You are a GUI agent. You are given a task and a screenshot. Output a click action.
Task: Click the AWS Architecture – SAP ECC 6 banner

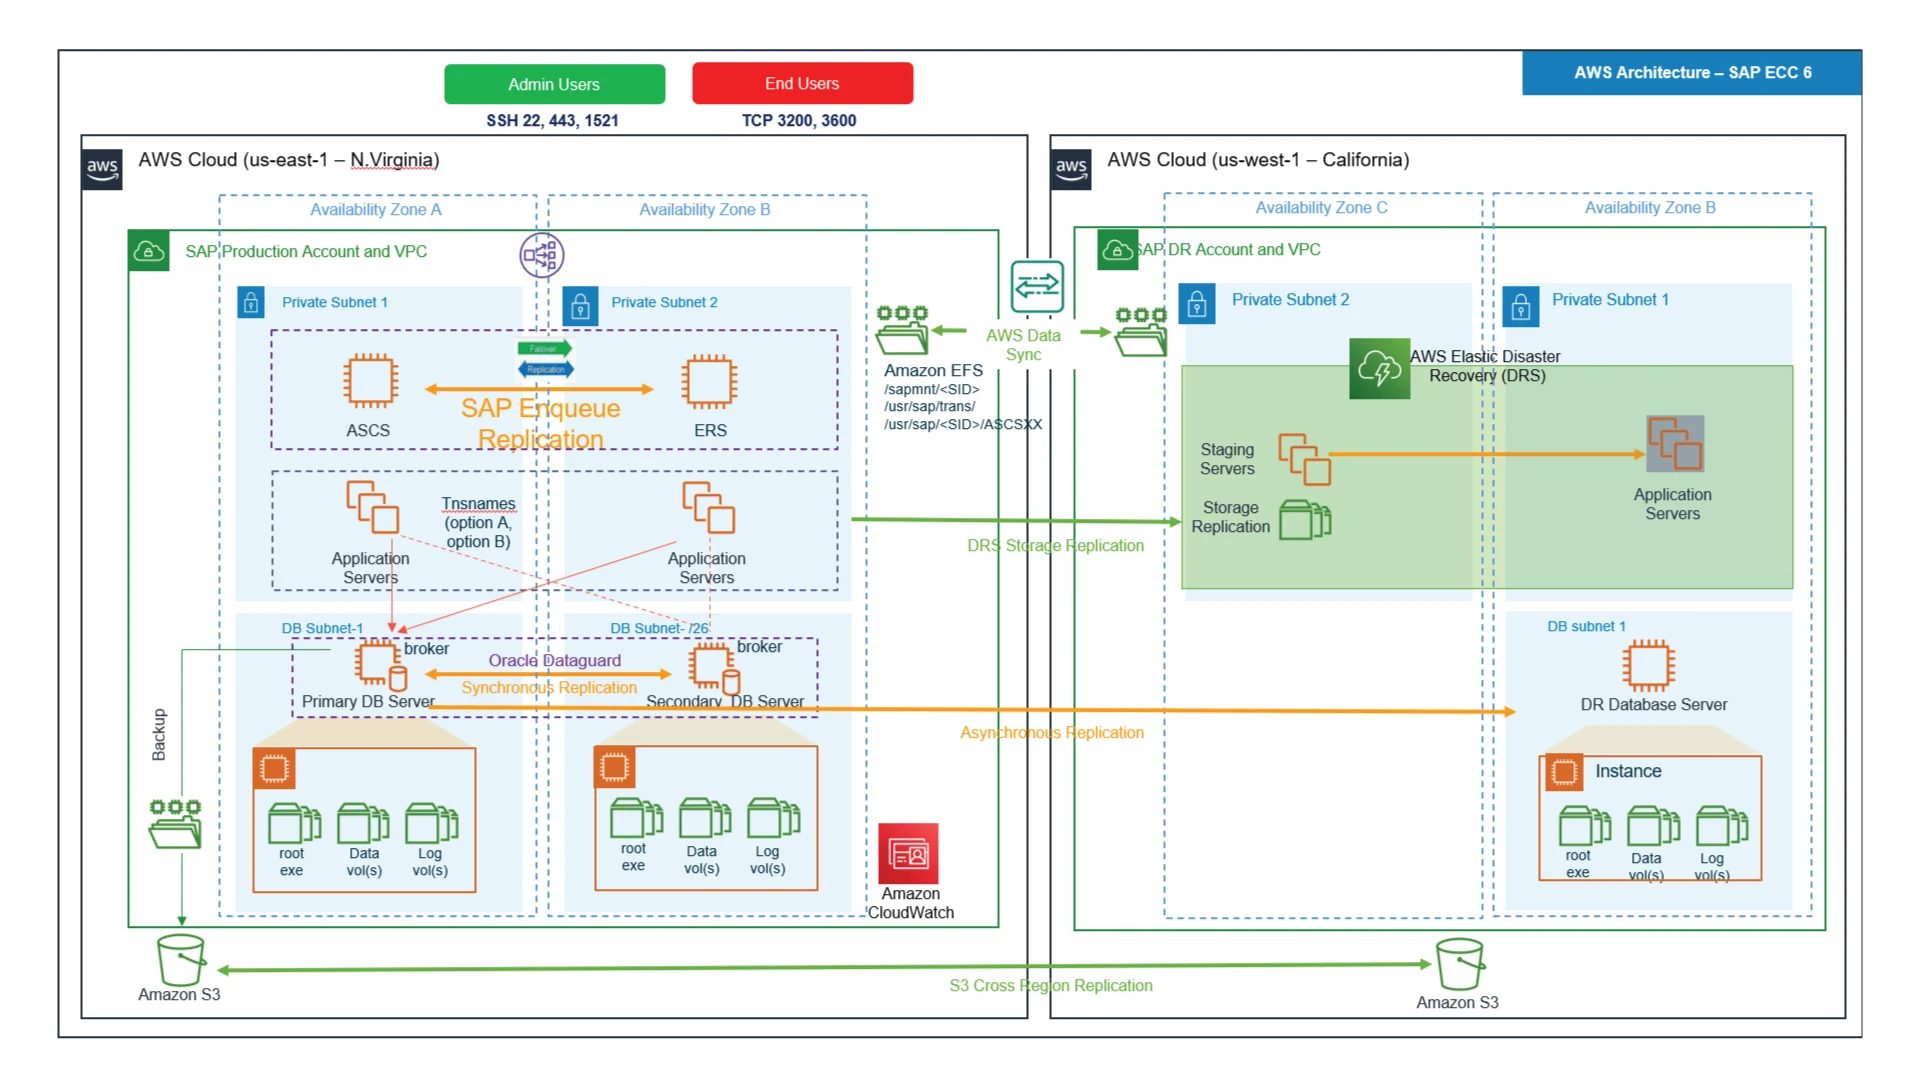click(x=1691, y=72)
